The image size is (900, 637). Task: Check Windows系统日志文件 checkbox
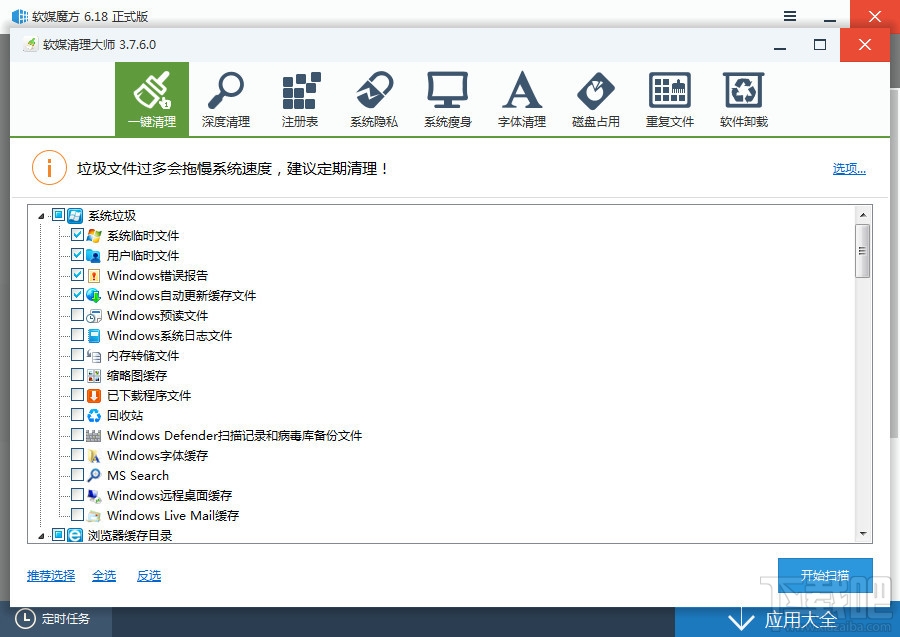(x=77, y=335)
